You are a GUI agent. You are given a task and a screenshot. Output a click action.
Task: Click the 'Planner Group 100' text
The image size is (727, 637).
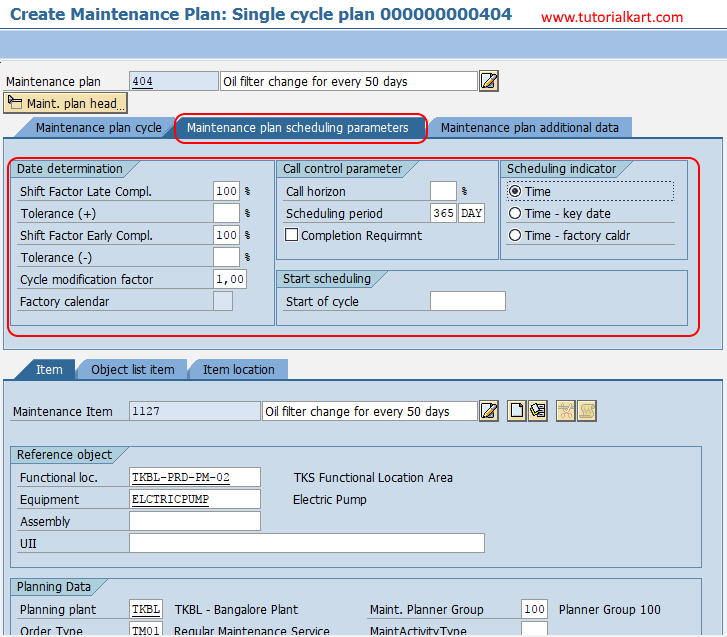(x=609, y=609)
